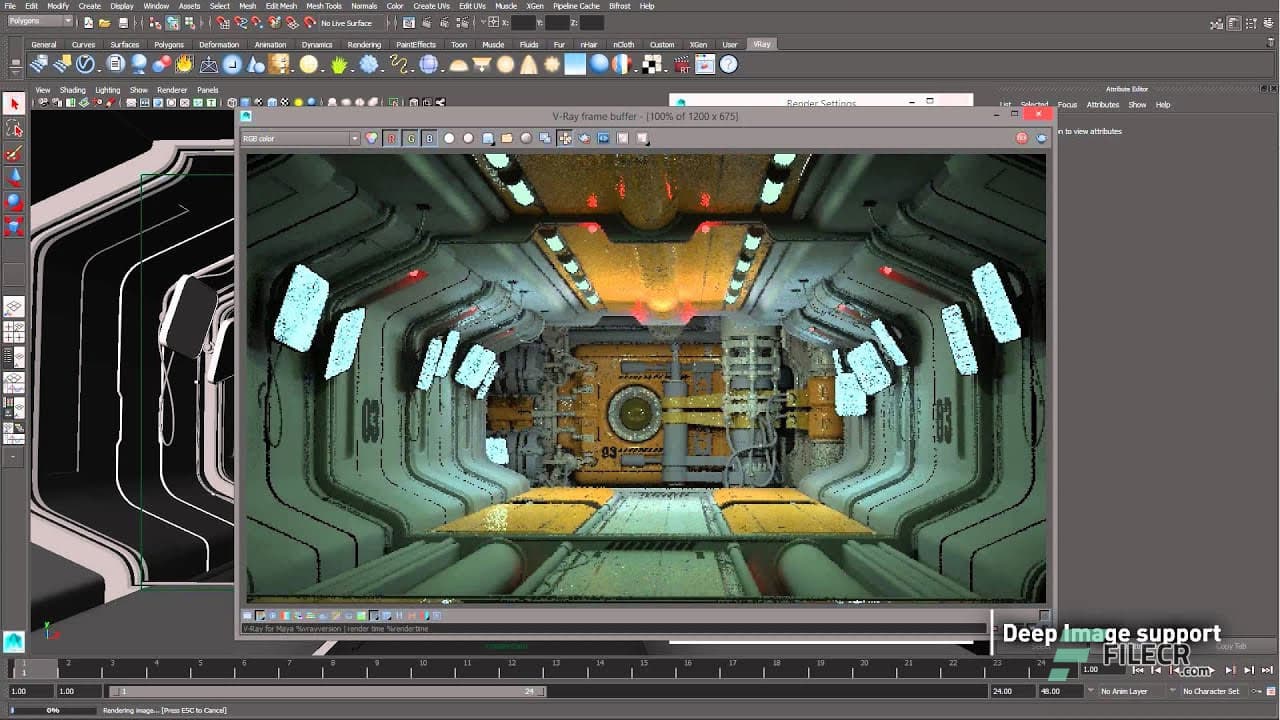Screen dimensions: 1280x720
Task: Open the No Anim Layer dropdown near the timeline
Action: pos(1127,691)
